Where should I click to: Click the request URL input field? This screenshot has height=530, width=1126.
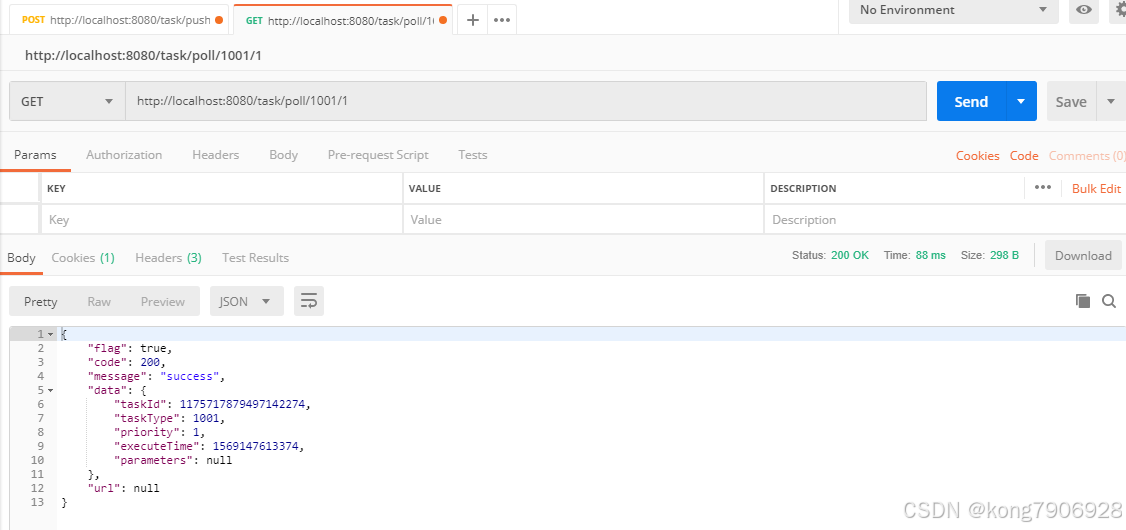point(525,102)
